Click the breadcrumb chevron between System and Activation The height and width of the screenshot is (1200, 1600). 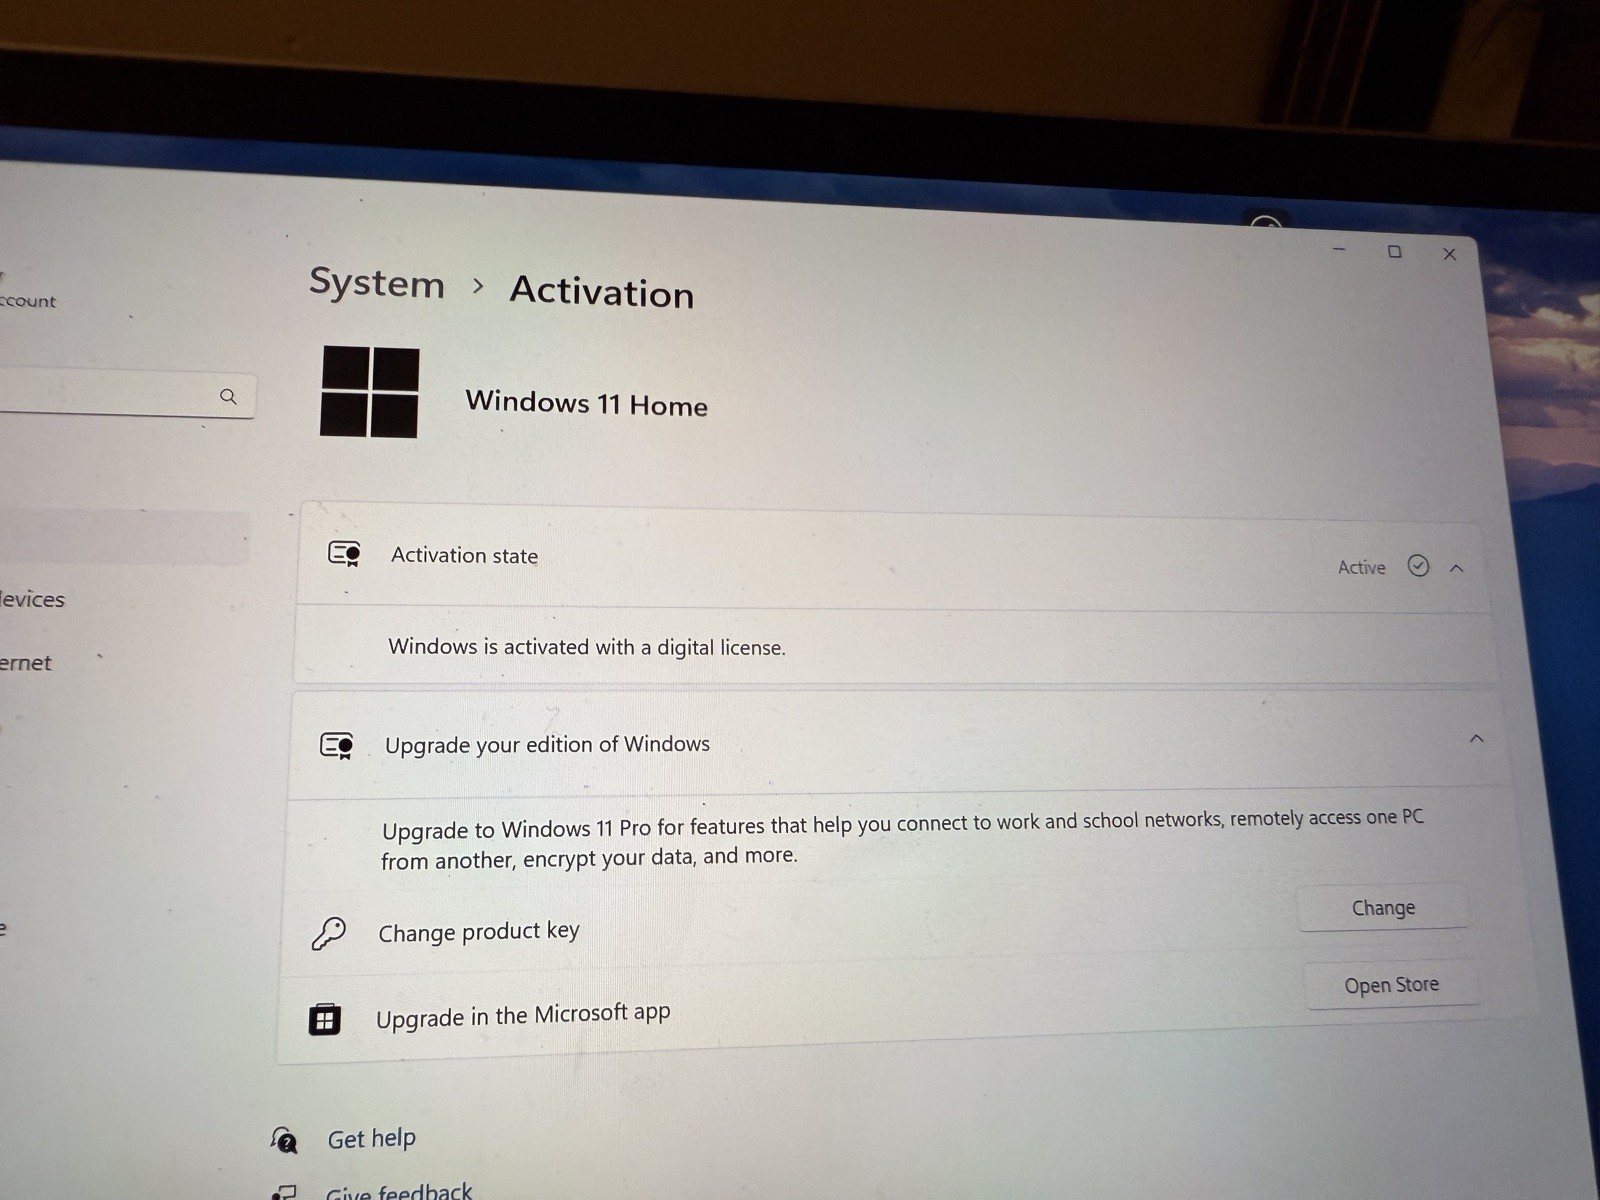[478, 287]
